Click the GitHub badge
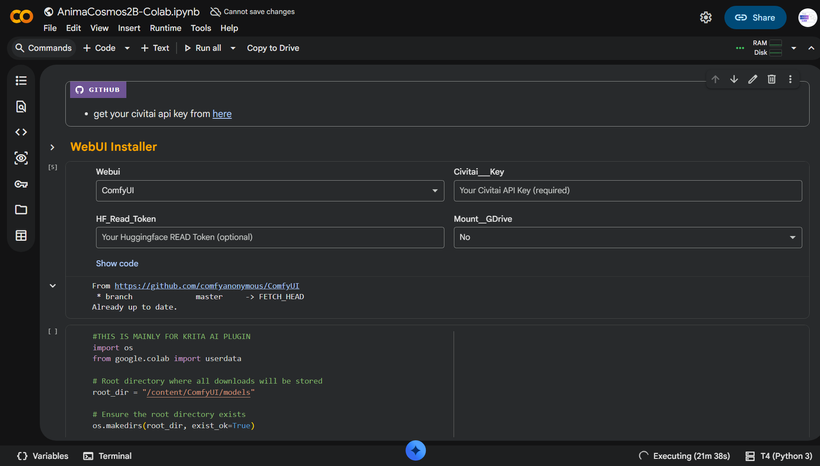 (x=98, y=89)
